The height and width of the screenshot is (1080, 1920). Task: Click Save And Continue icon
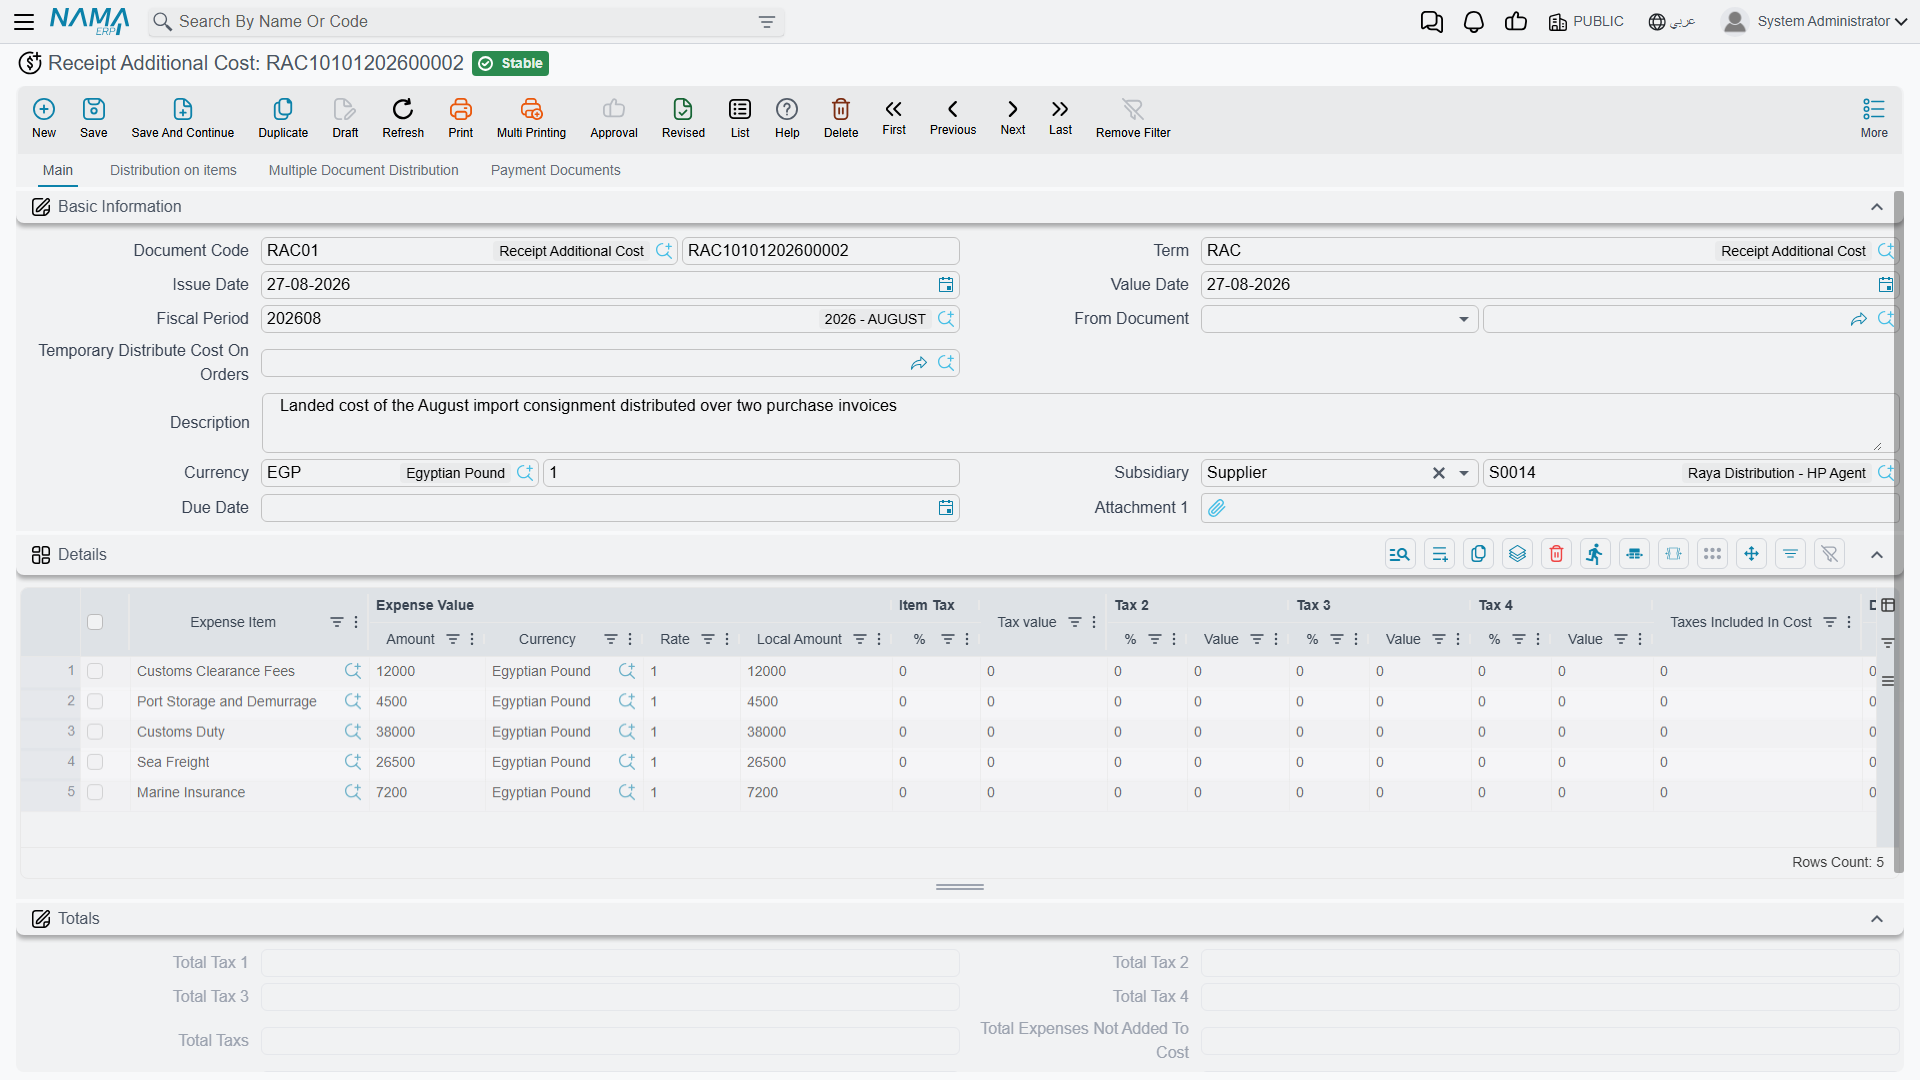tap(183, 109)
